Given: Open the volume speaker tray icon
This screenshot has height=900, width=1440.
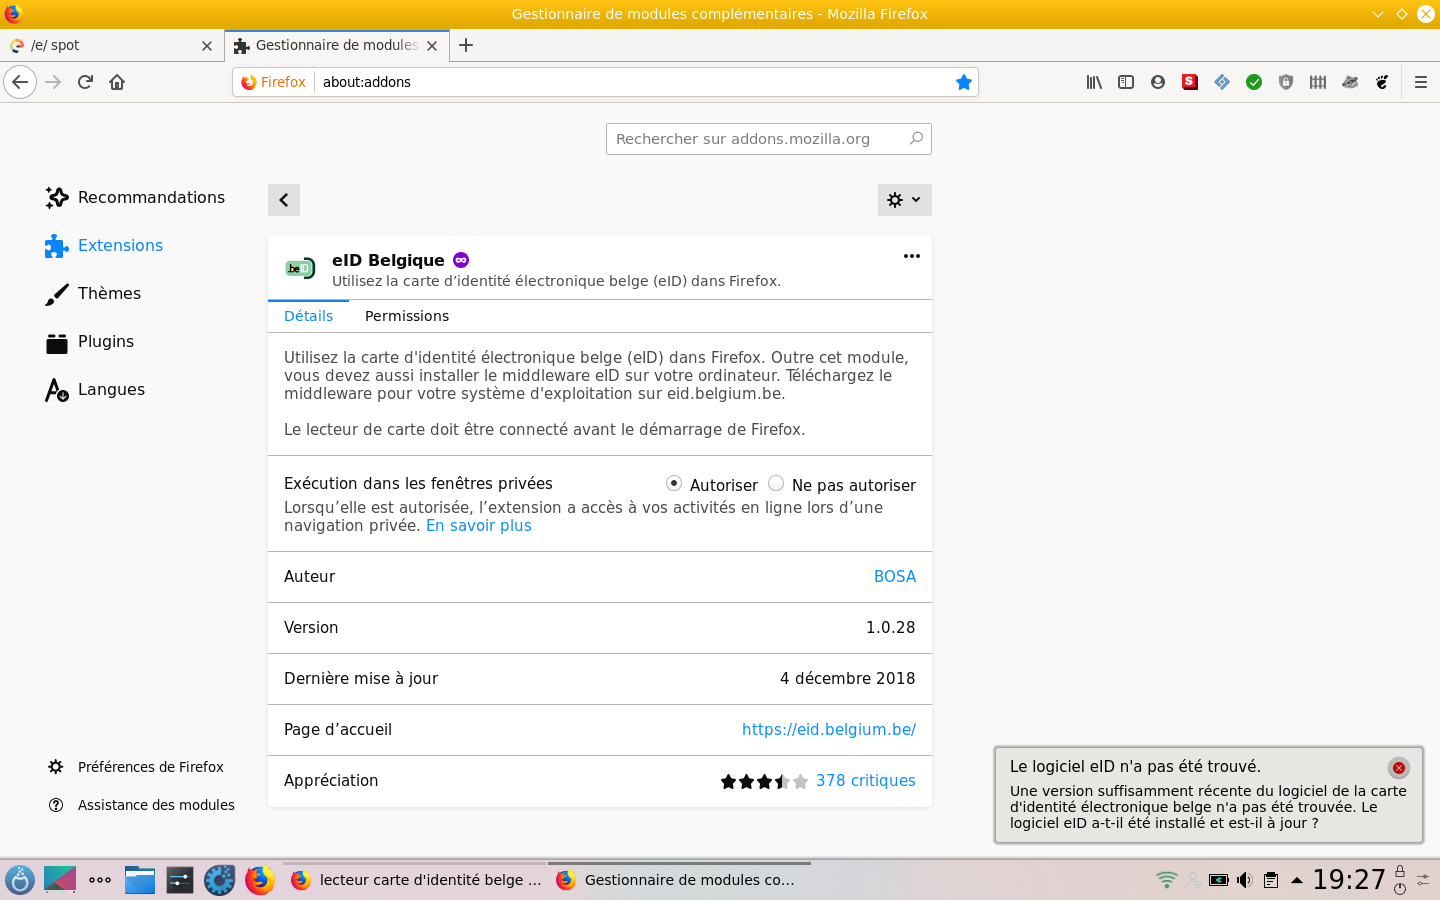Looking at the screenshot, I should click(x=1244, y=880).
